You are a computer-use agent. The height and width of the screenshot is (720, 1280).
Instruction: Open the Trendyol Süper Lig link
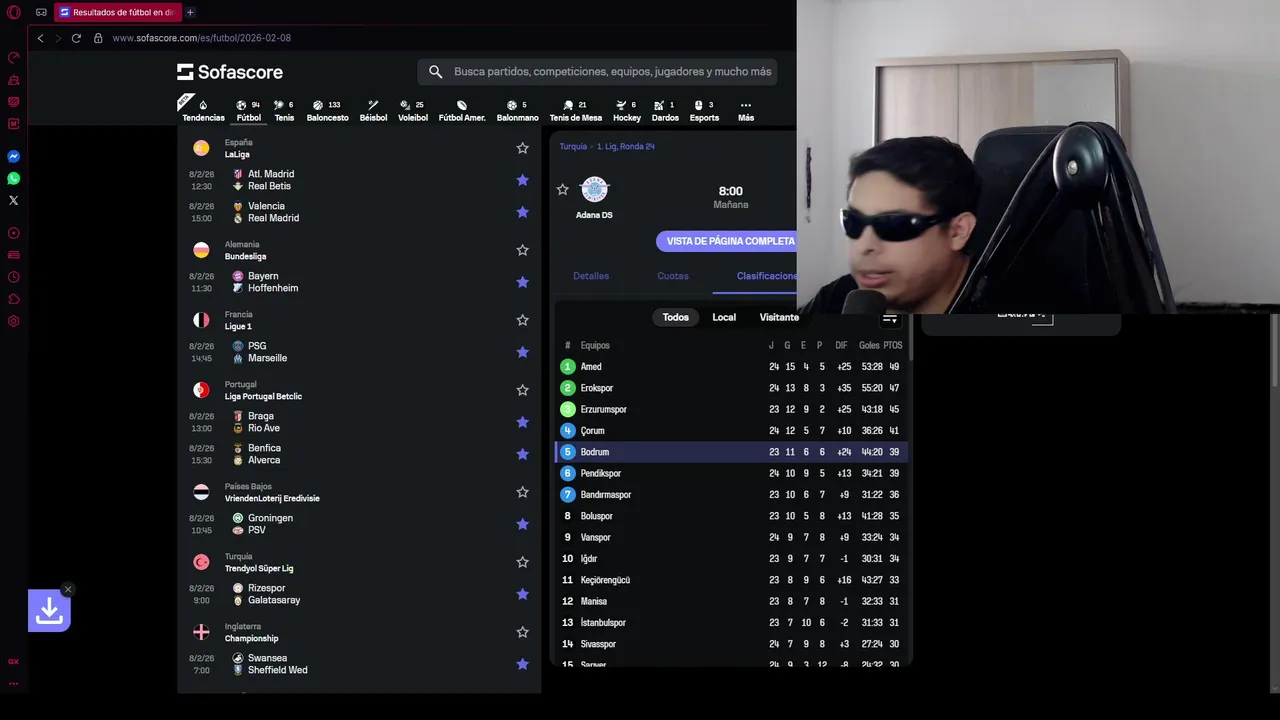point(259,568)
